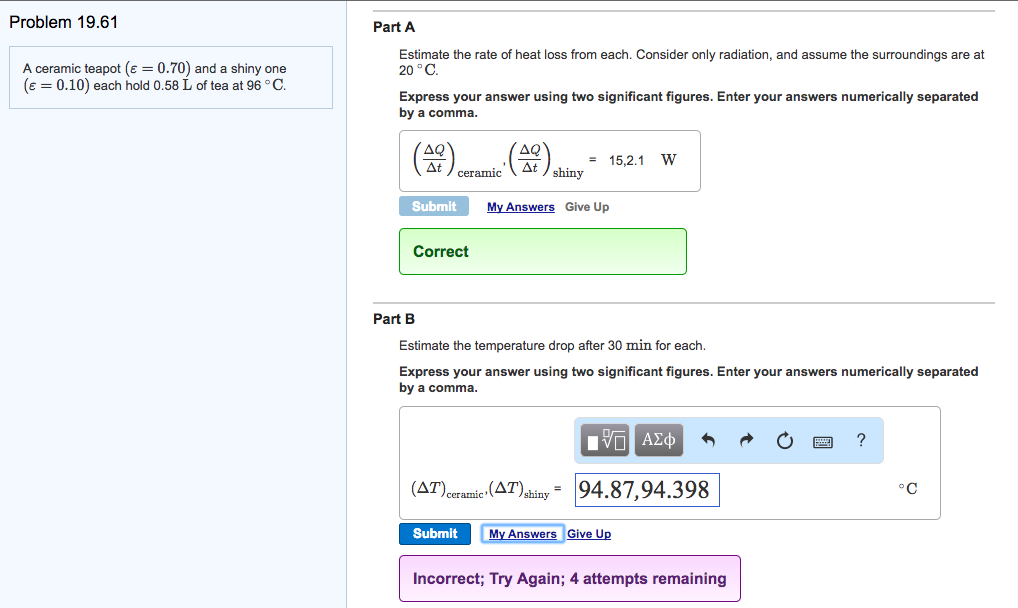Screen dimensions: 1018x608
Task: Open help with the question mark icon
Action: pyautogui.click(x=861, y=440)
